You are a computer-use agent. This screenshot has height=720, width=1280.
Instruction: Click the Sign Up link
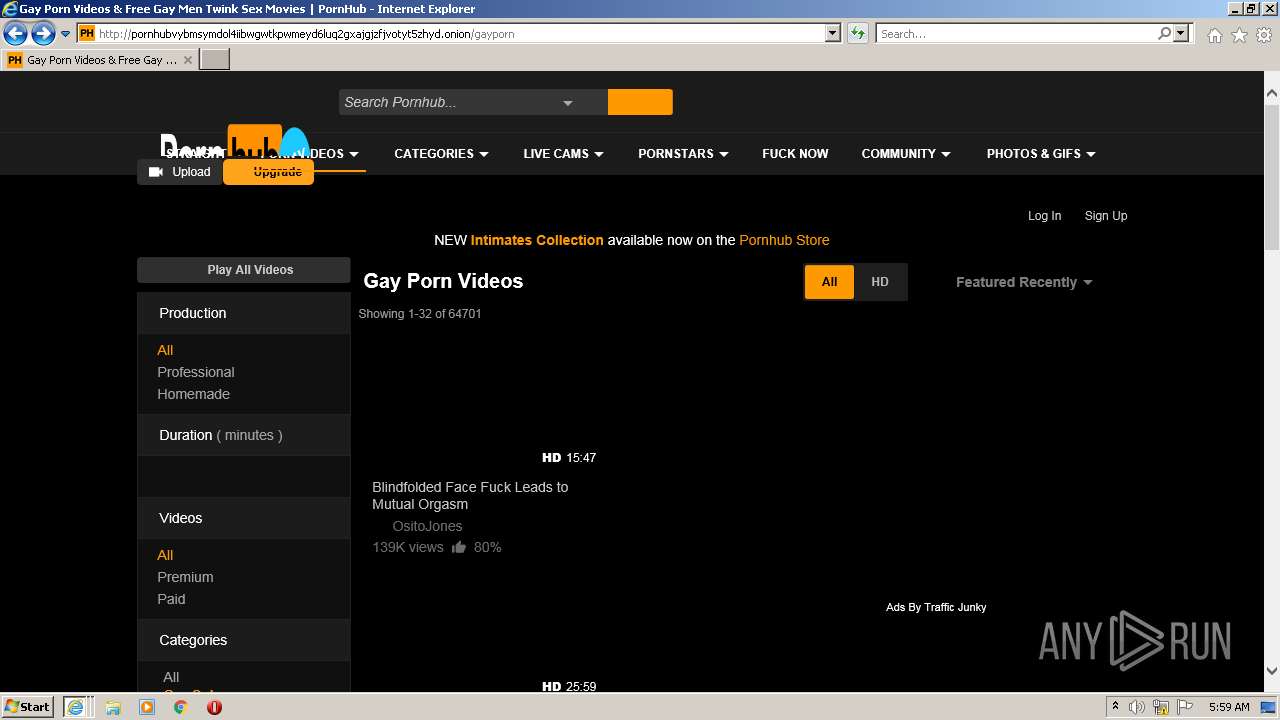tap(1106, 216)
